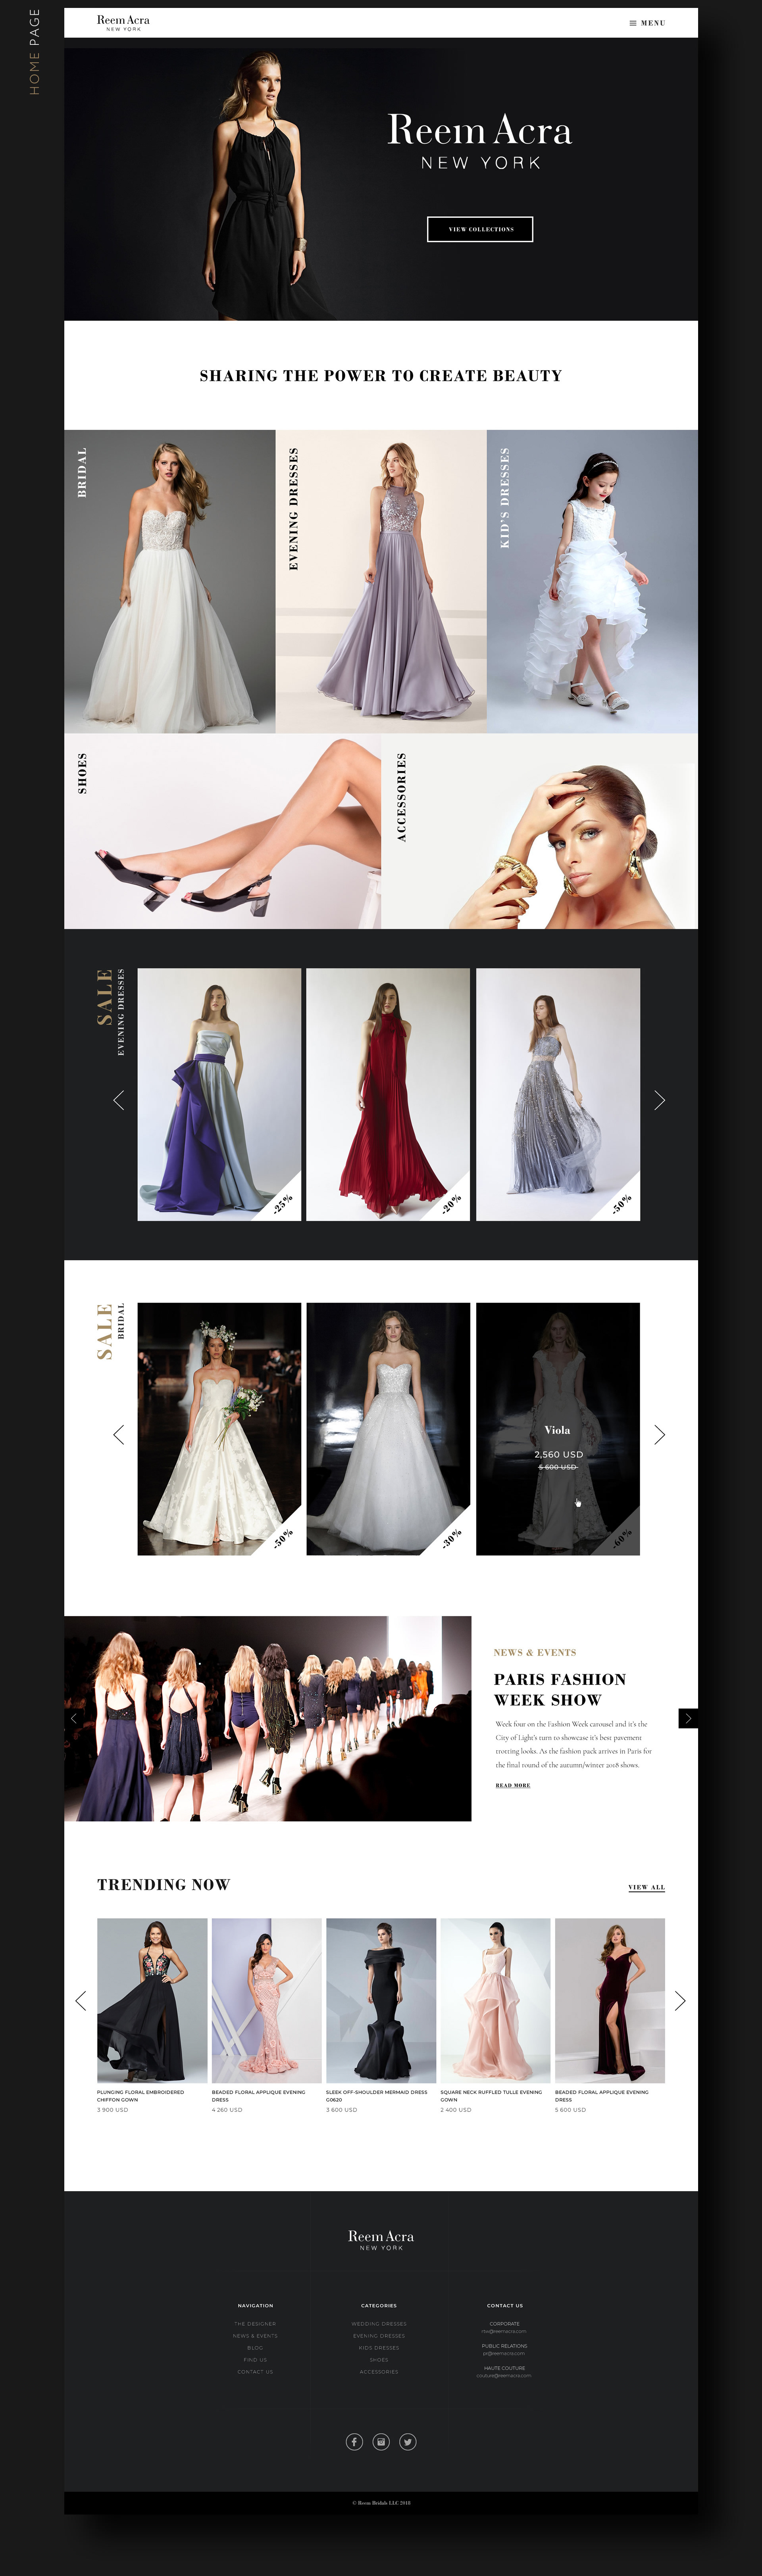Image resolution: width=762 pixels, height=2576 pixels.
Task: Open Evening Dresses footer category
Action: [379, 2336]
